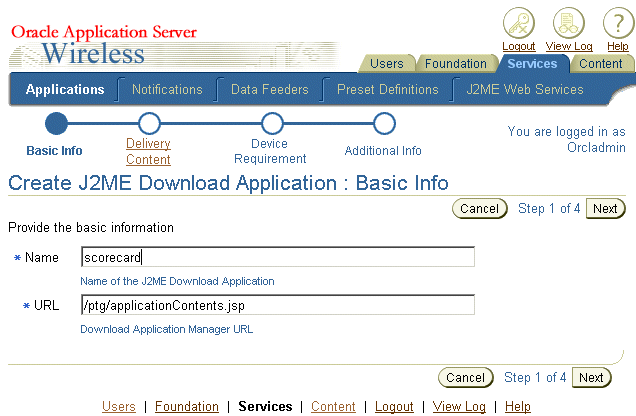
Task: Open the Data Feeders subtab
Action: click(x=270, y=89)
